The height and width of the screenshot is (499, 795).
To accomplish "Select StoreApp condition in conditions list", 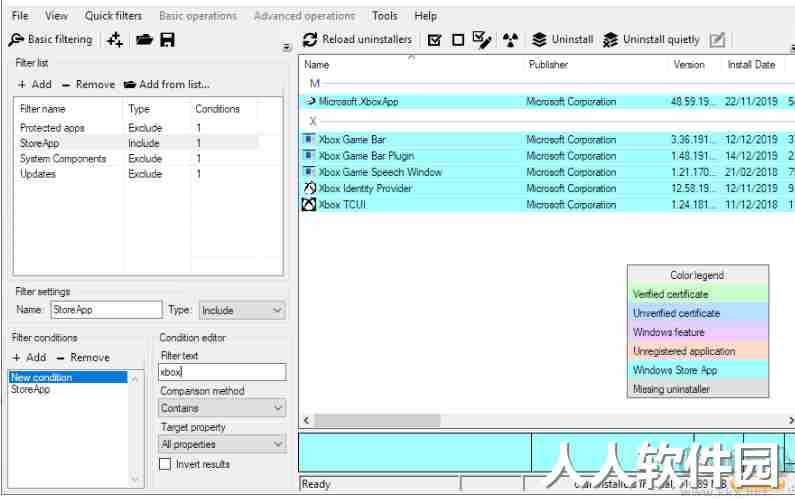I will coord(68,389).
